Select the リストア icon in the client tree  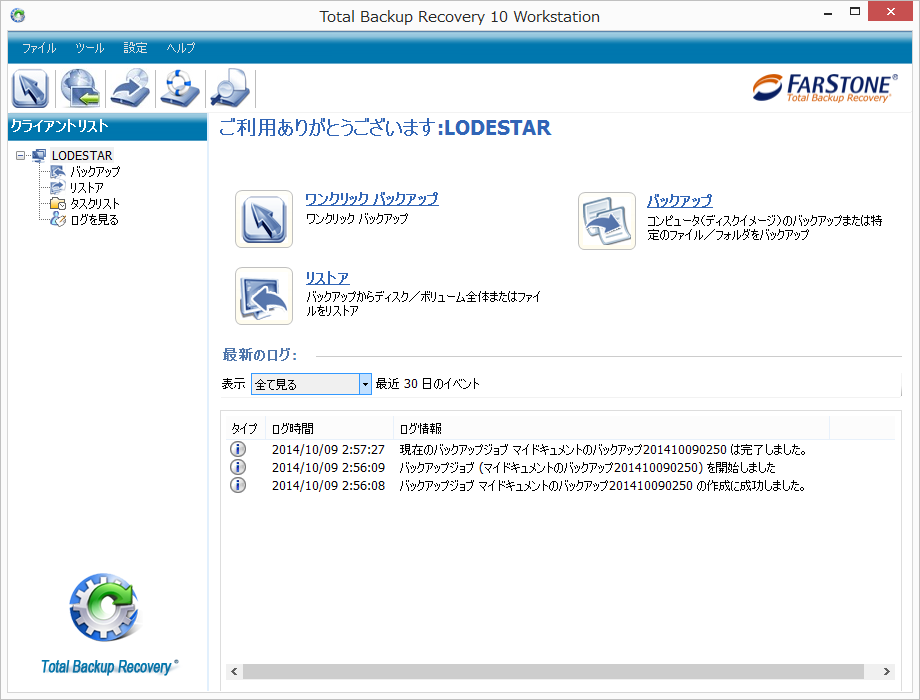[57, 187]
